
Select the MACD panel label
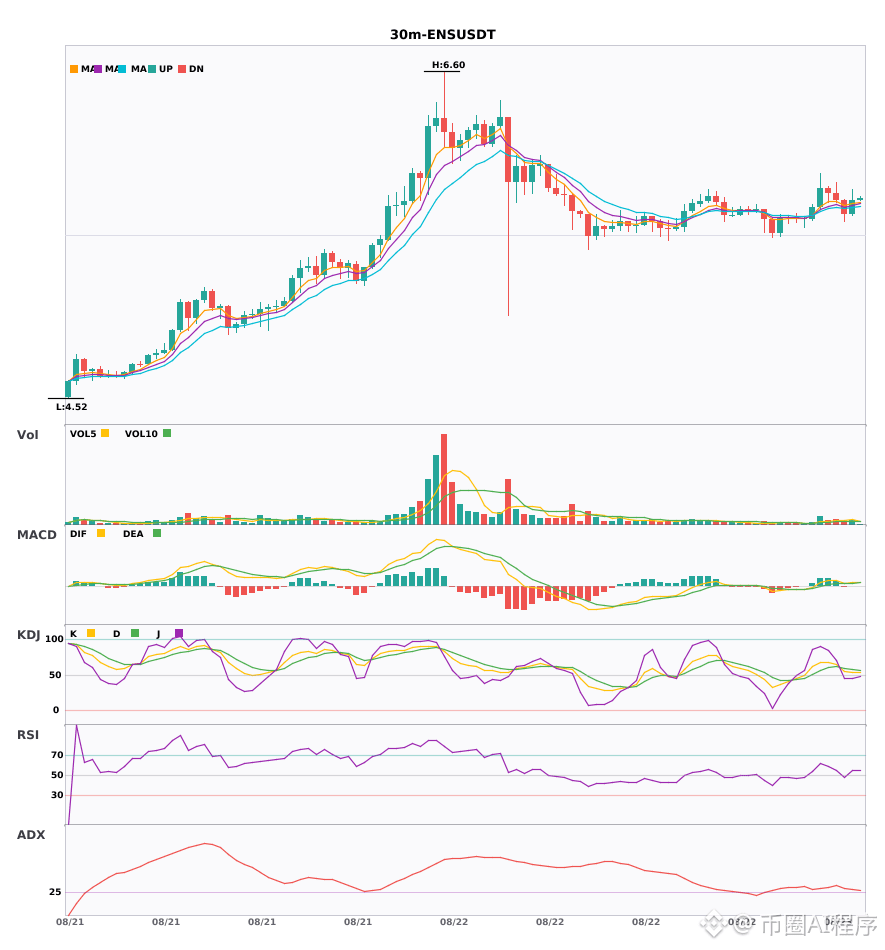point(36,534)
